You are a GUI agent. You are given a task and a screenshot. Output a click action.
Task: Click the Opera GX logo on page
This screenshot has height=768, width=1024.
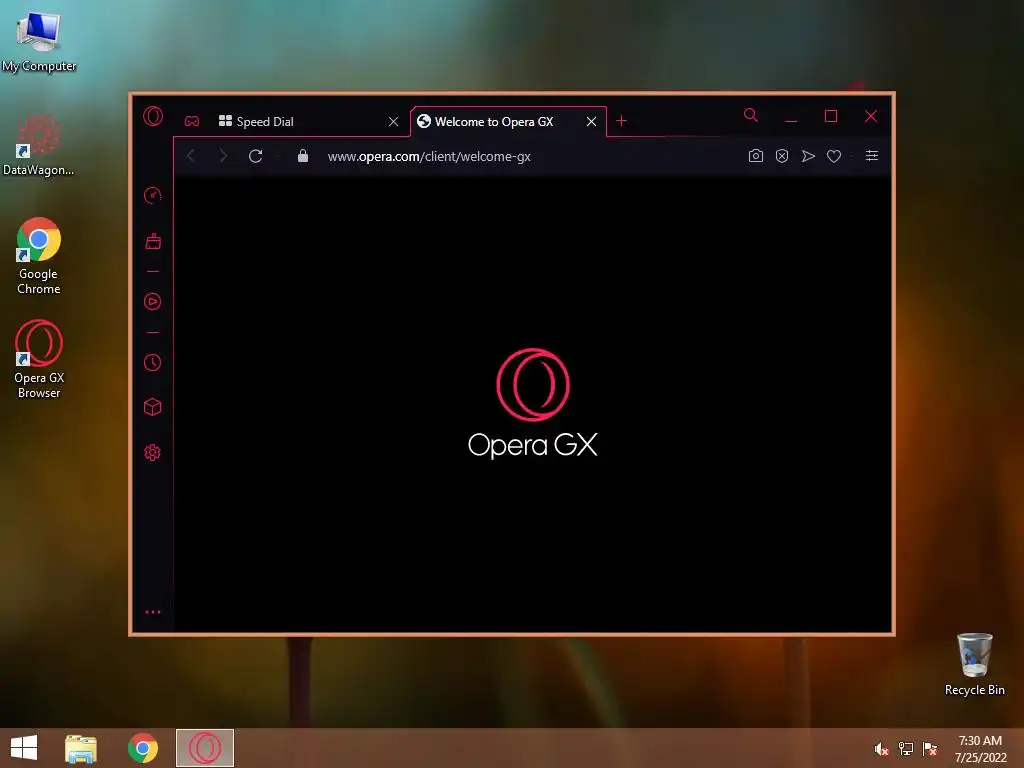coord(533,403)
